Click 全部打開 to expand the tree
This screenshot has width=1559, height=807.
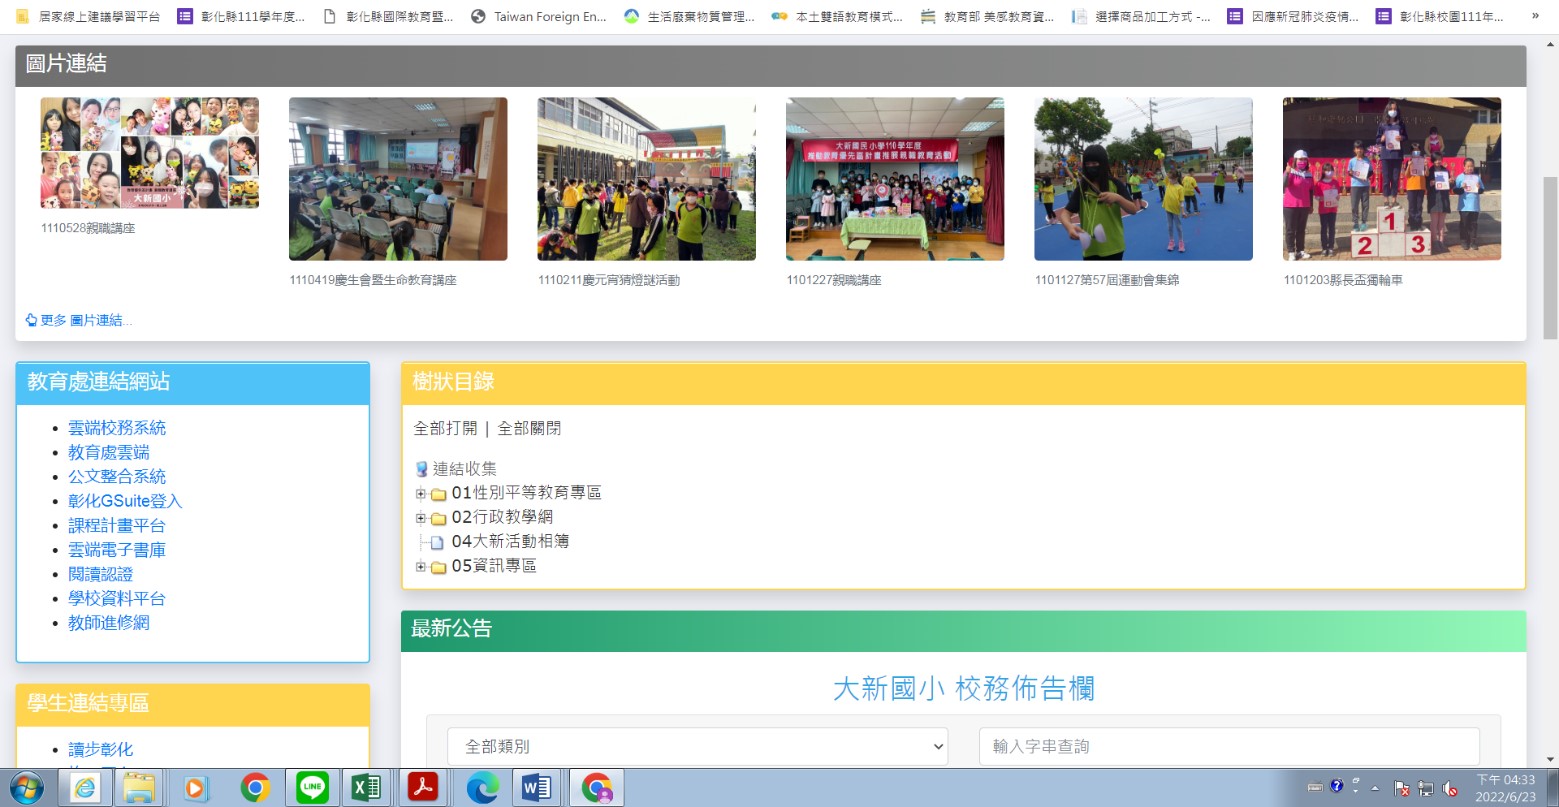[445, 428]
